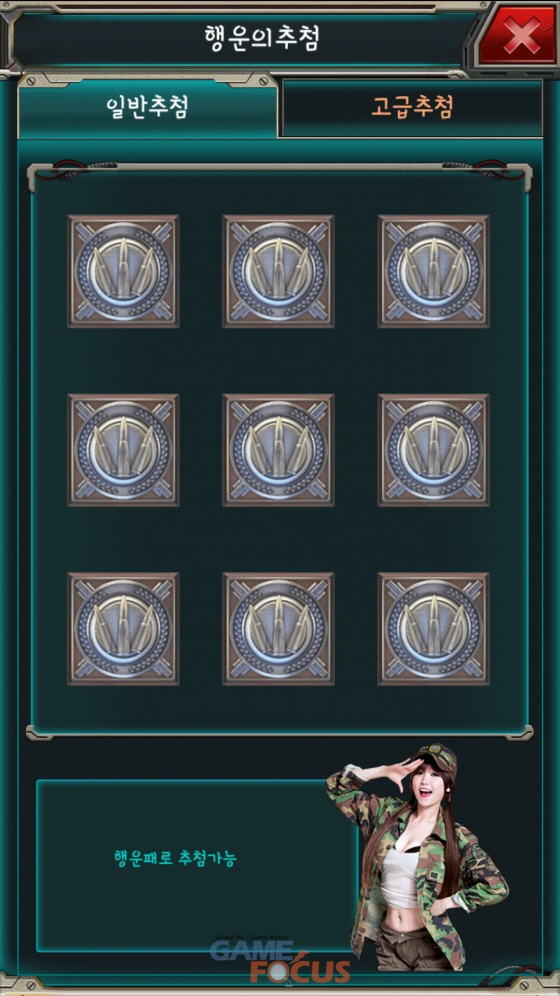Flip the bottom-middle bullet card
This screenshot has height=996, width=560.
pos(278,629)
